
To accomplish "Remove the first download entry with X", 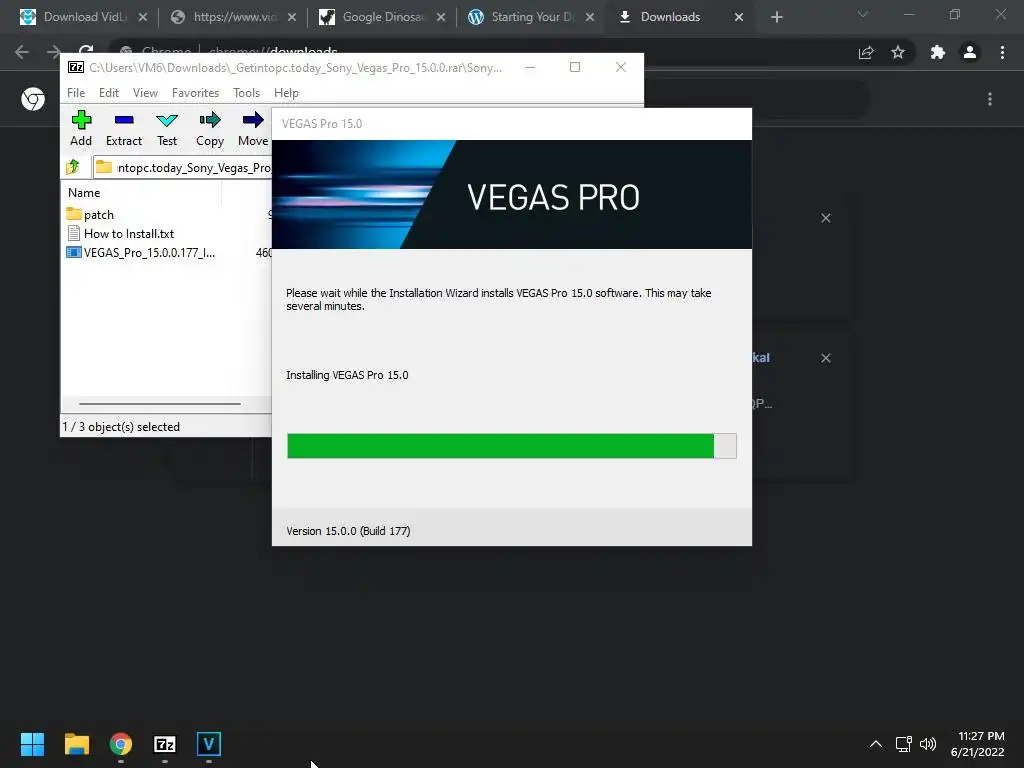I will [x=825, y=218].
